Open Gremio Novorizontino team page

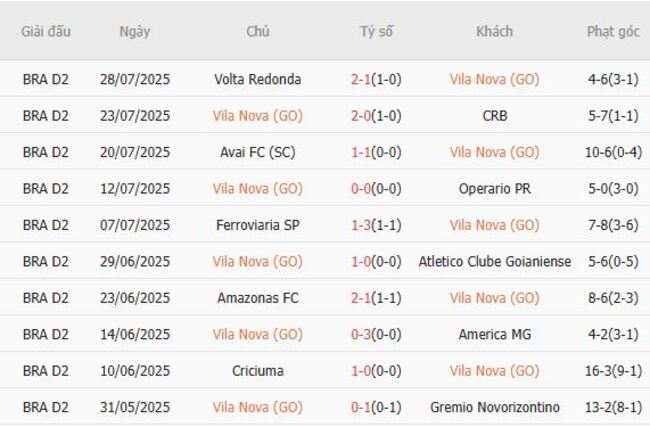[494, 408]
